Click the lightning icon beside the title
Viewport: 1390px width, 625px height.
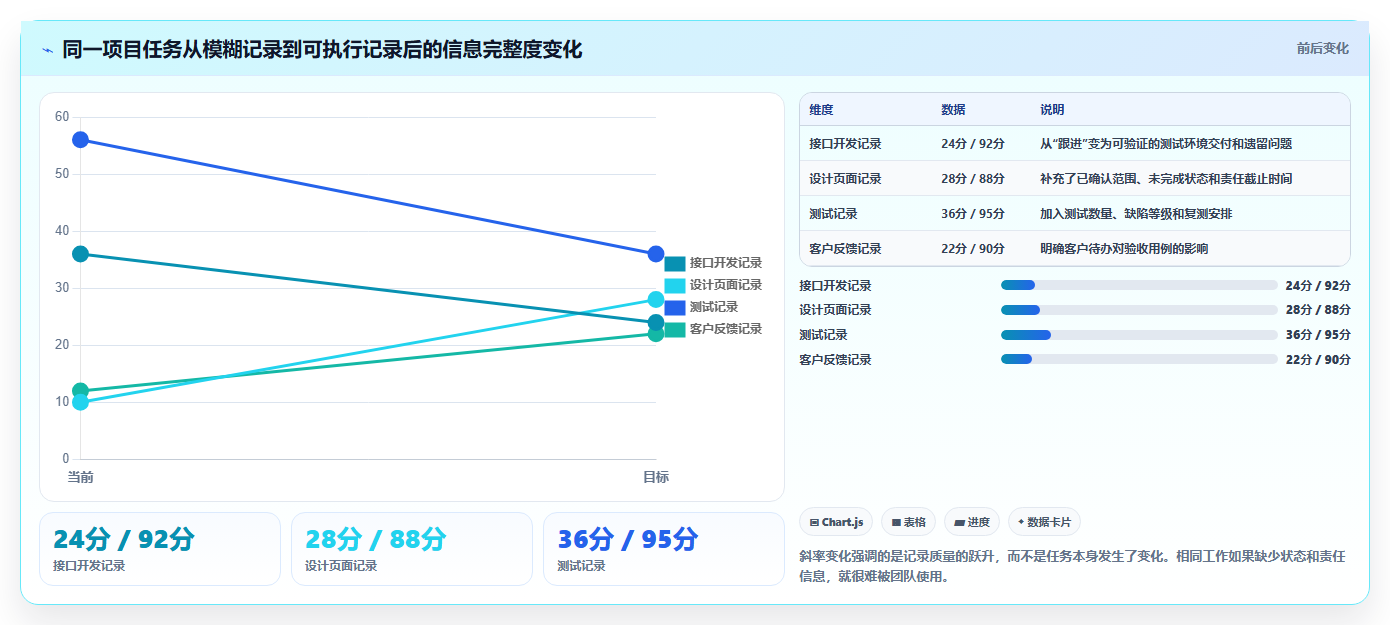pyautogui.click(x=47, y=50)
